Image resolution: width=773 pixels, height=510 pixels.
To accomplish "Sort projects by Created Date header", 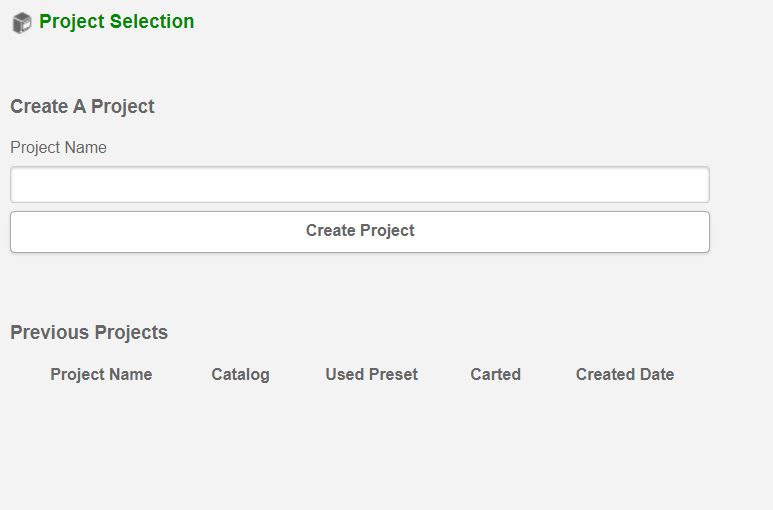I will coord(625,375).
